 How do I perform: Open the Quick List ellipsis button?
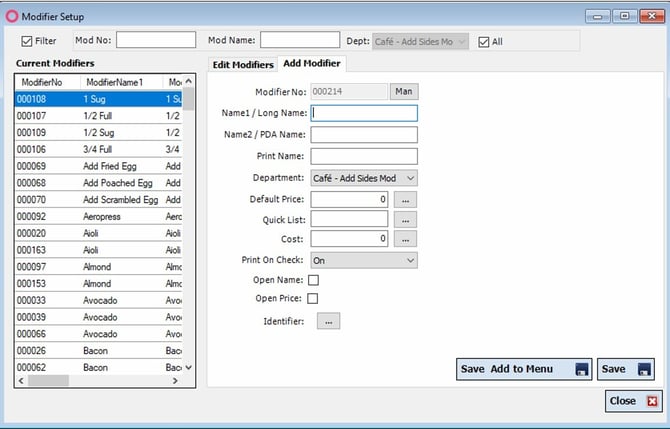pyautogui.click(x=405, y=220)
